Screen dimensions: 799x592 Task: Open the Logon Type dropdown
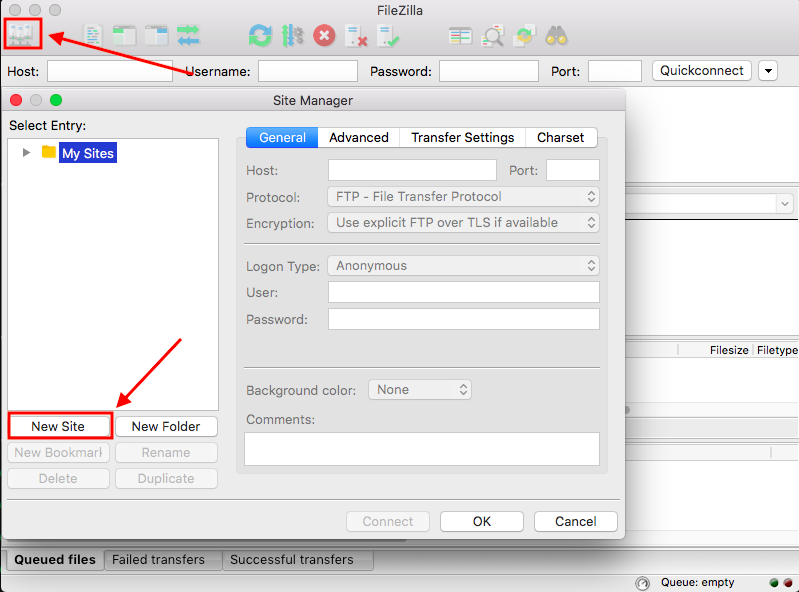coord(463,265)
